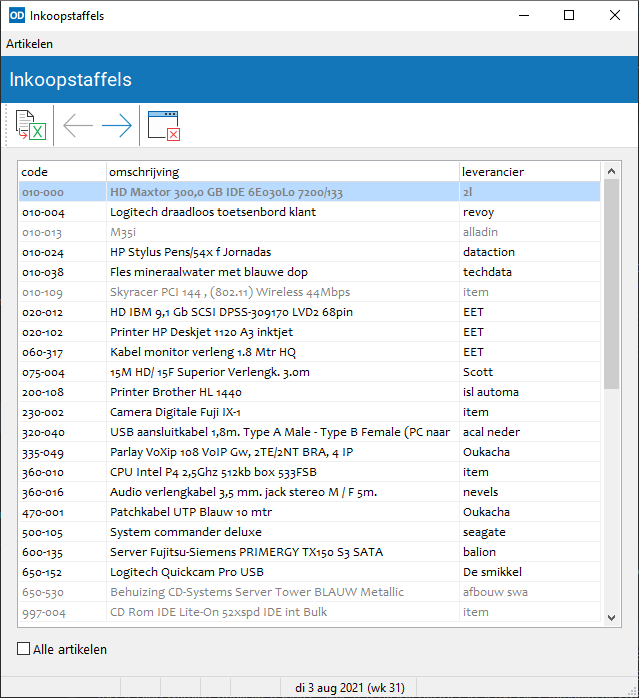Maximize the Inkoopstaffels window
Screen dimensions: 639x698
click(569, 16)
